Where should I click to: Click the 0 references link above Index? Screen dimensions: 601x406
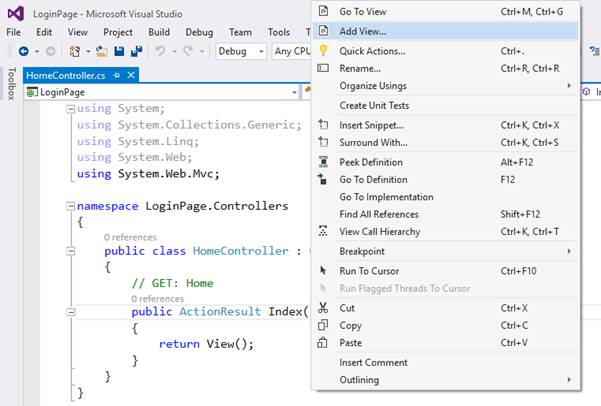pos(158,299)
